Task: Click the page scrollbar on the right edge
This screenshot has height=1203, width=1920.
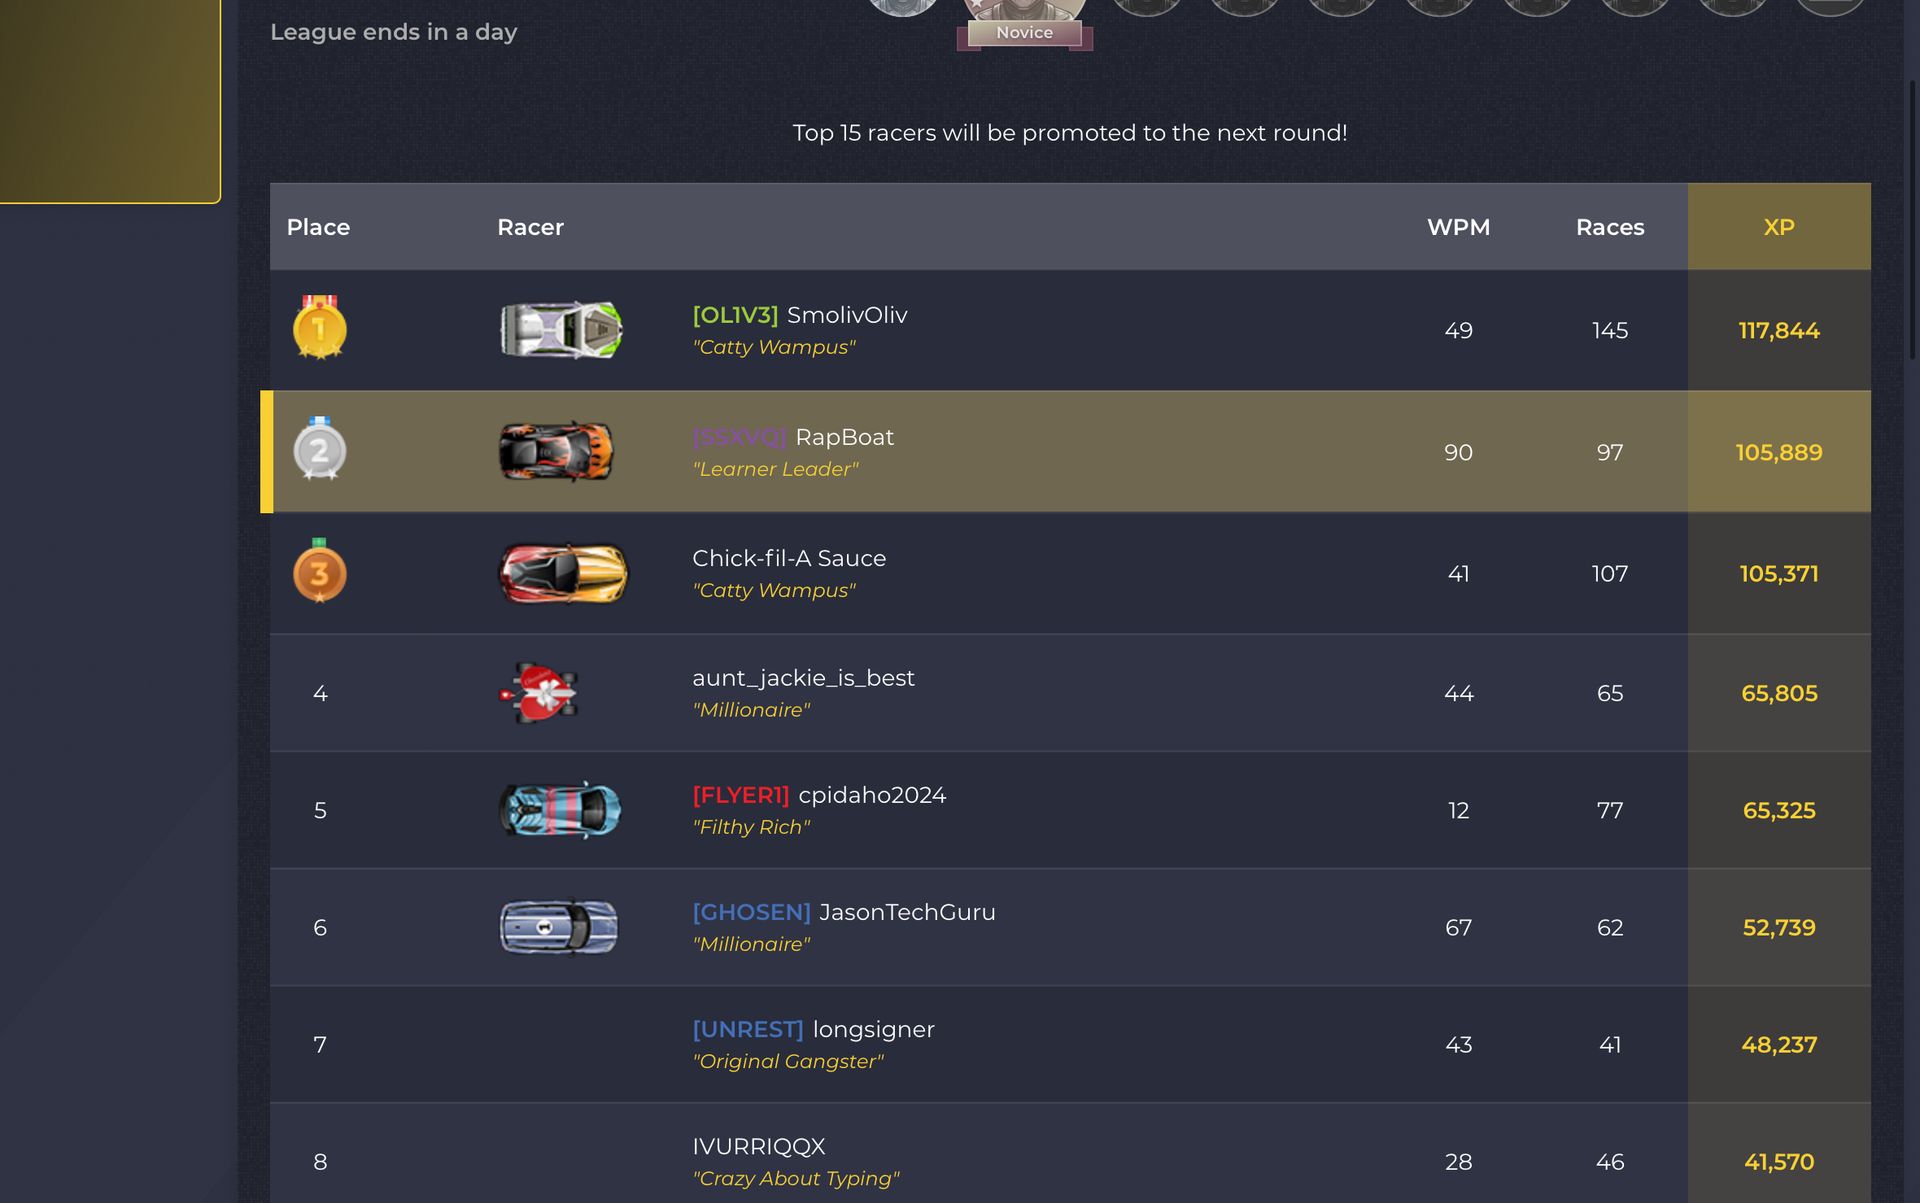Action: [x=1913, y=220]
